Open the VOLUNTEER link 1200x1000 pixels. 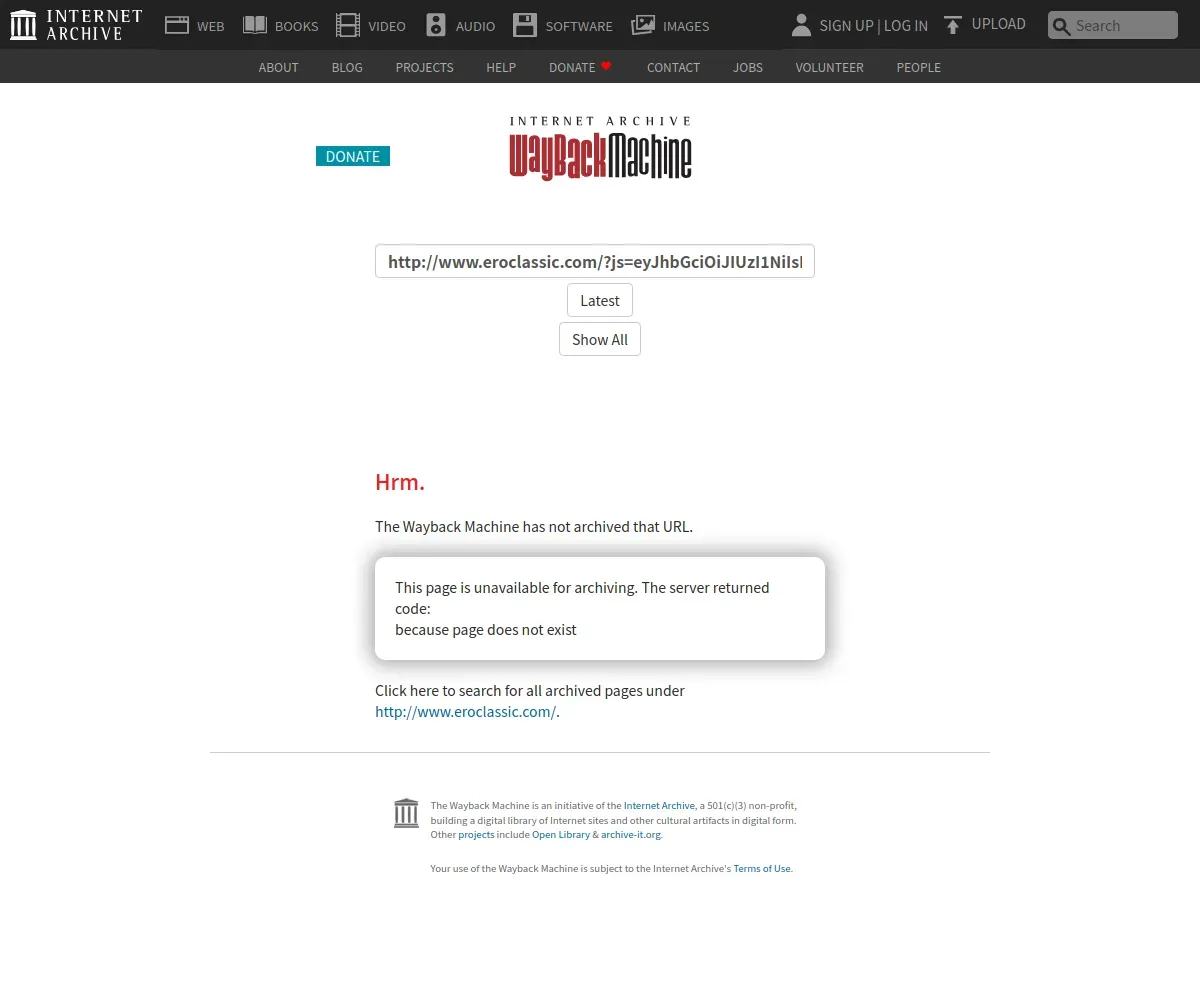830,67
